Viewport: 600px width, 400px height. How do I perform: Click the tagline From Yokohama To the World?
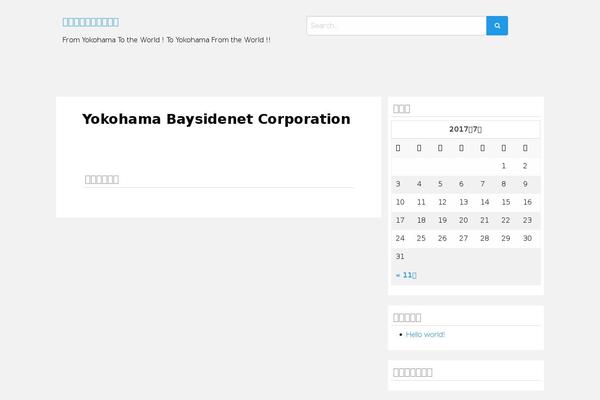[166, 40]
